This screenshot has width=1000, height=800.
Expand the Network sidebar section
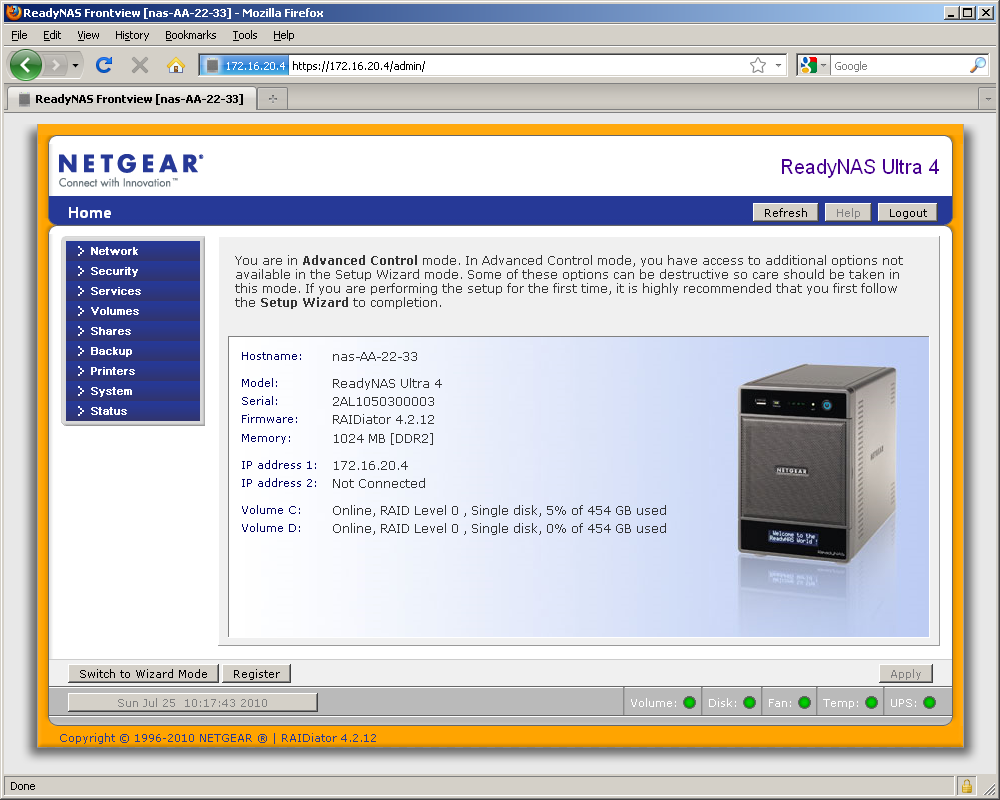click(133, 251)
